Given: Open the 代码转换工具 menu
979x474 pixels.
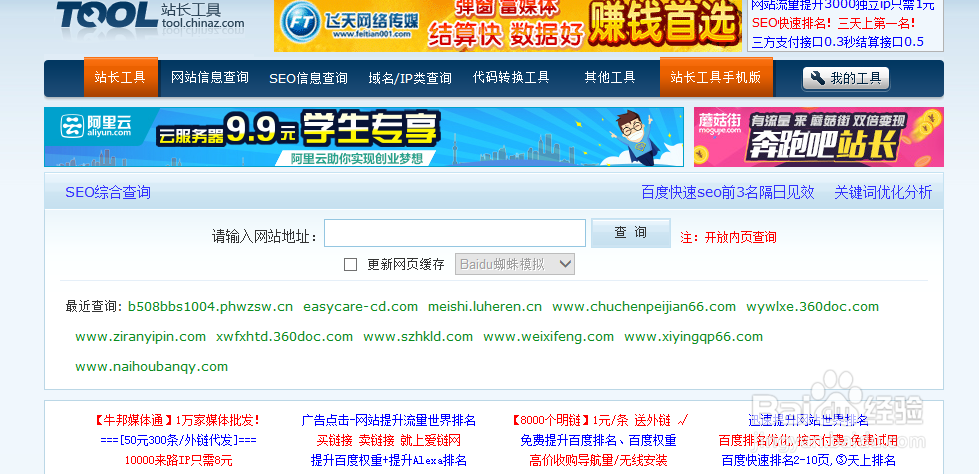Looking at the screenshot, I should click(x=511, y=77).
